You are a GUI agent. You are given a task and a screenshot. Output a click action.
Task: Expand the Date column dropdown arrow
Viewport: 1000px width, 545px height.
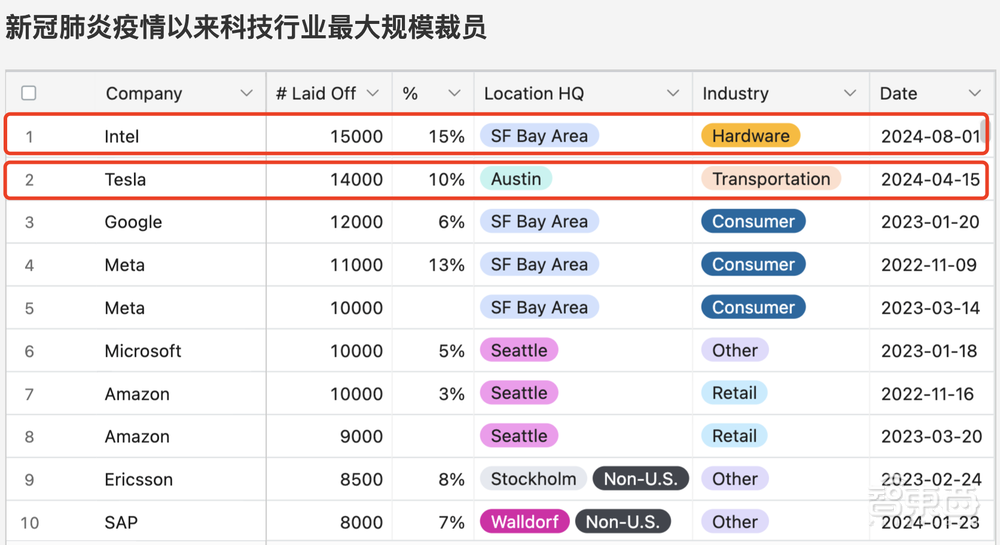click(974, 93)
